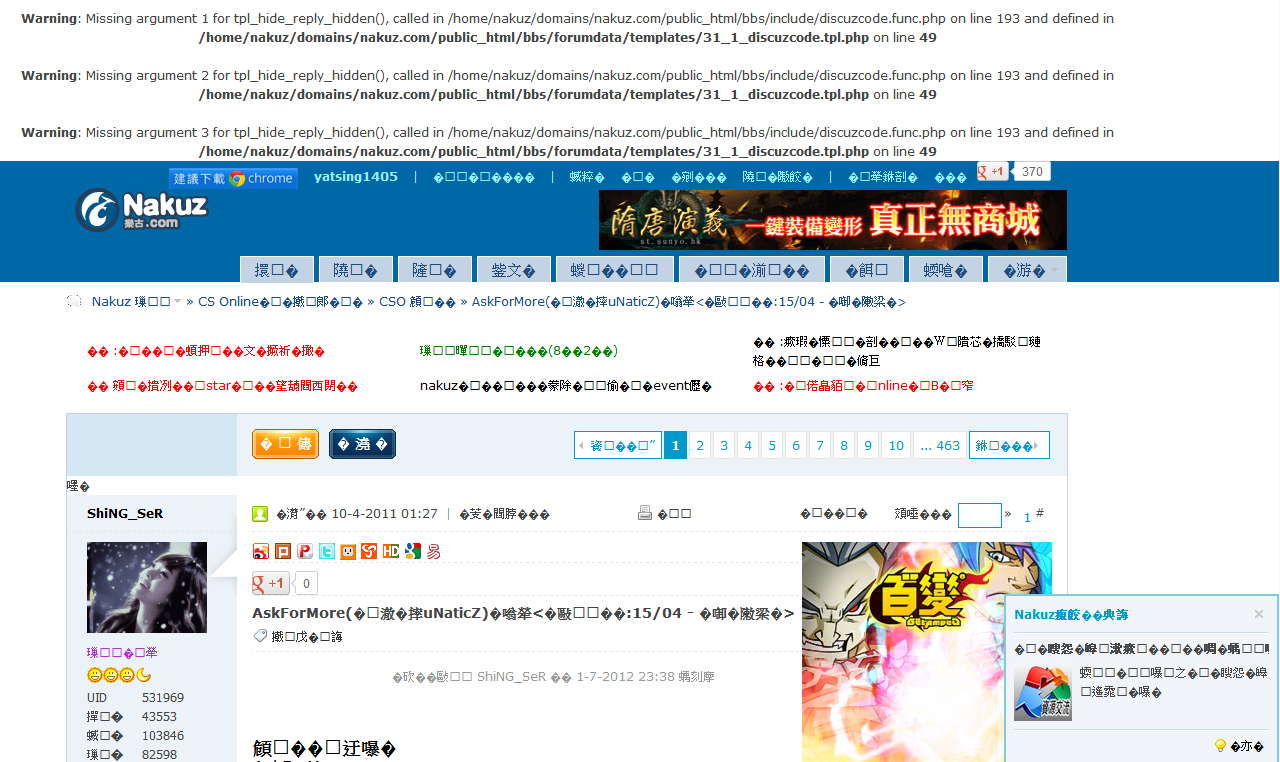Open the post number 1 # permalink

[x=1034, y=516]
